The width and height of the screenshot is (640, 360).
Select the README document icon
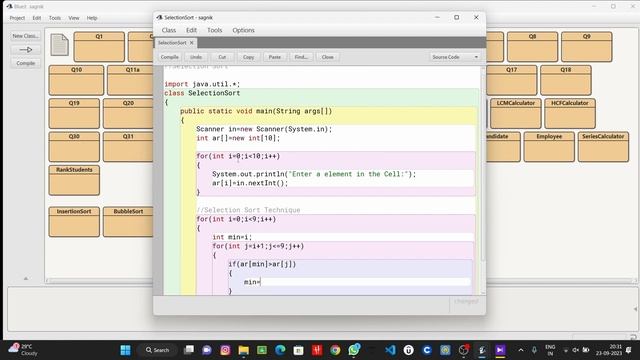click(60, 45)
